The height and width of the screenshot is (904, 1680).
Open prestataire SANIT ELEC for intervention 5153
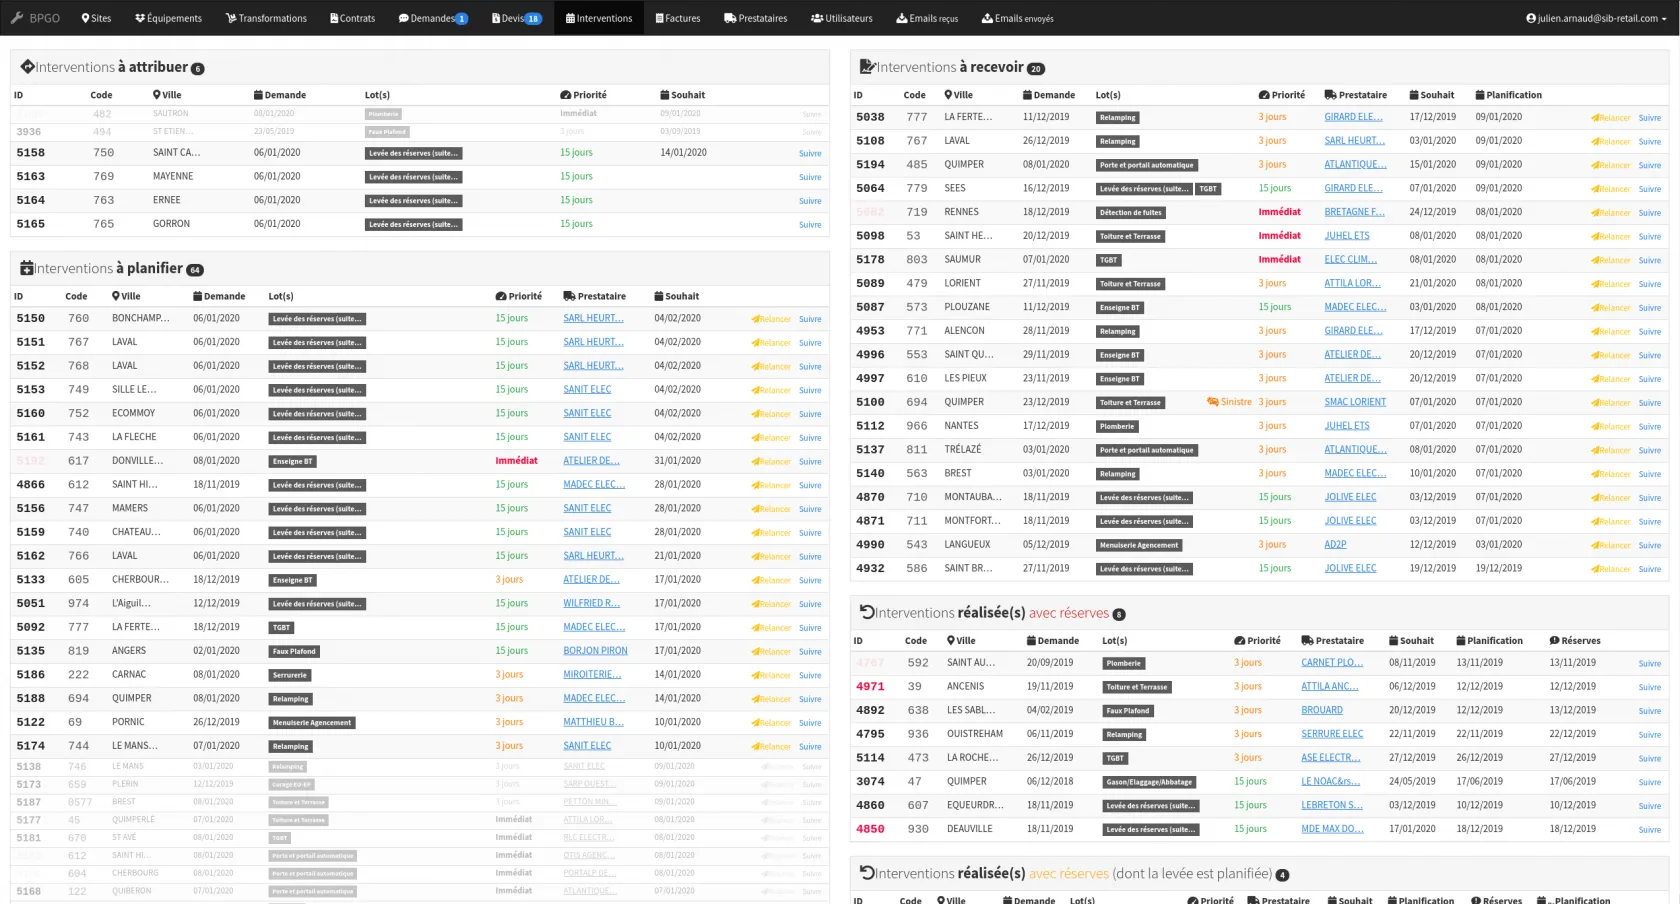(x=587, y=390)
